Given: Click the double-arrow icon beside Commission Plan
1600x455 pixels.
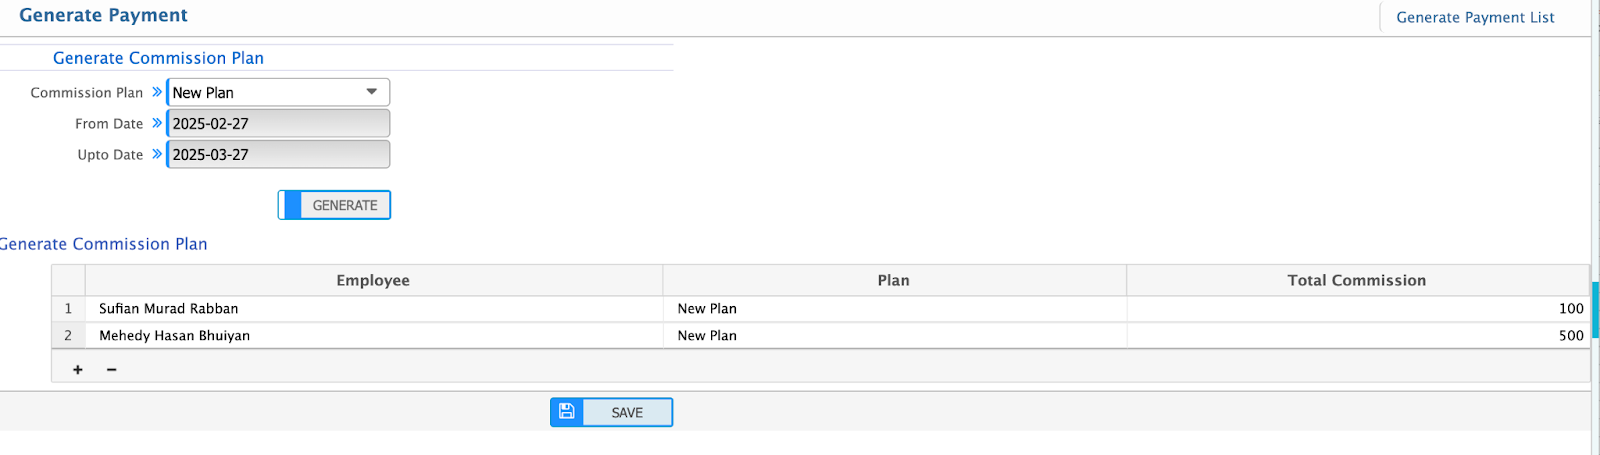Looking at the screenshot, I should (x=157, y=92).
